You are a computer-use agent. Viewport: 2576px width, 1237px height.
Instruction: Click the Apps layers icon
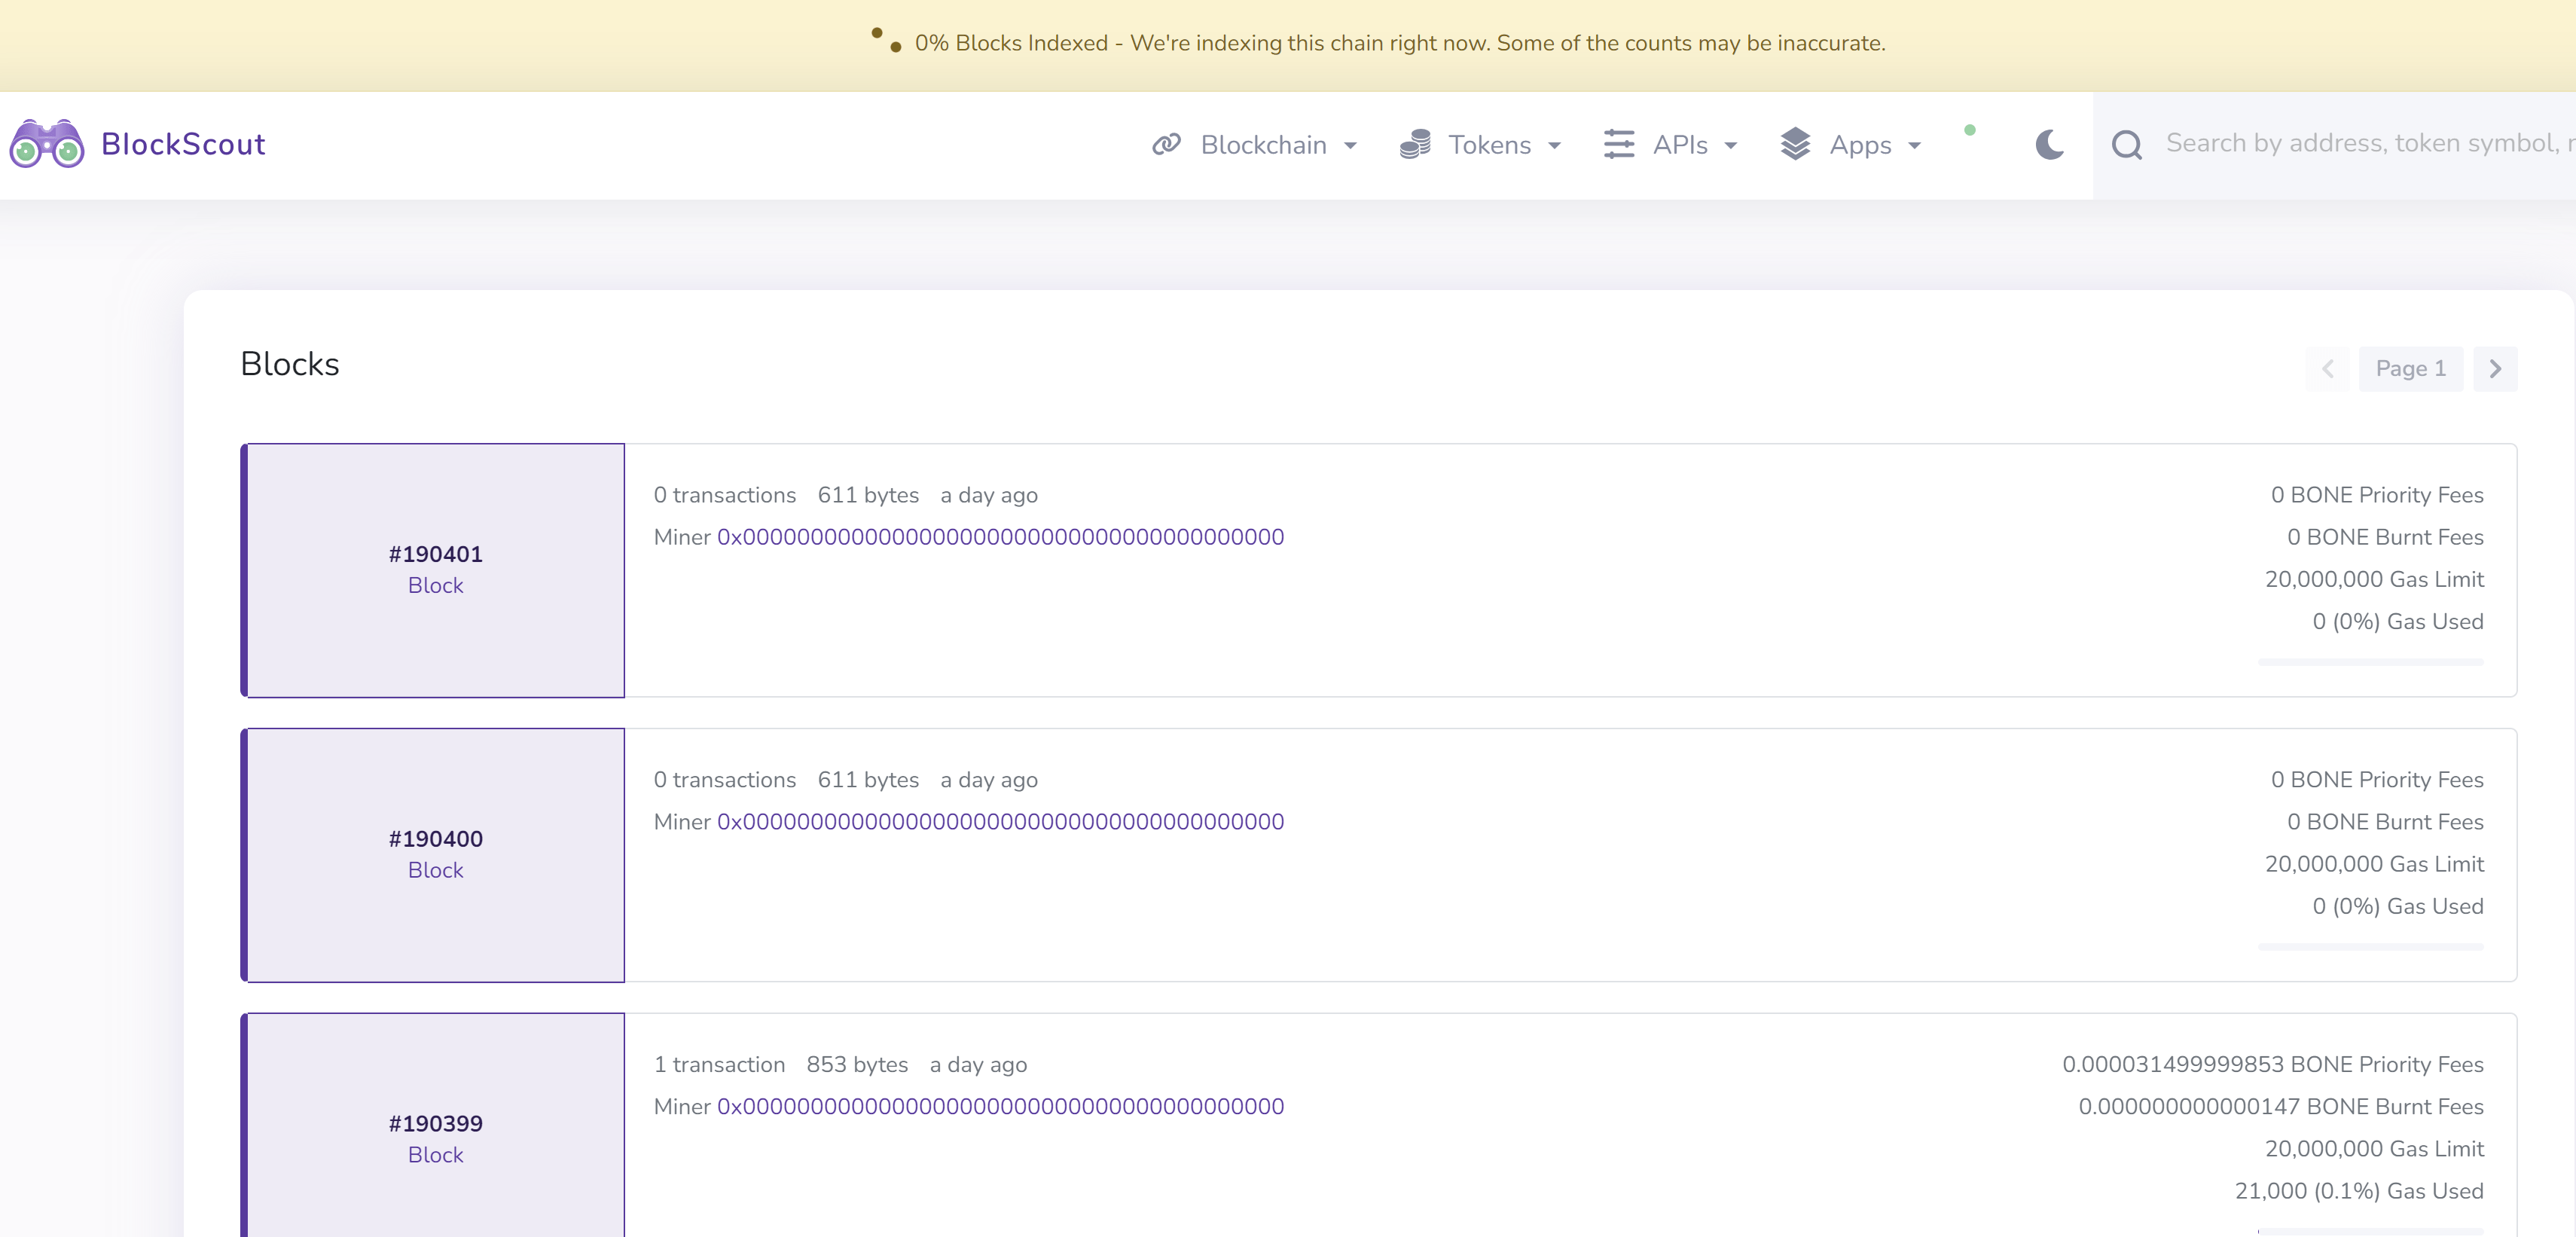(x=1795, y=144)
